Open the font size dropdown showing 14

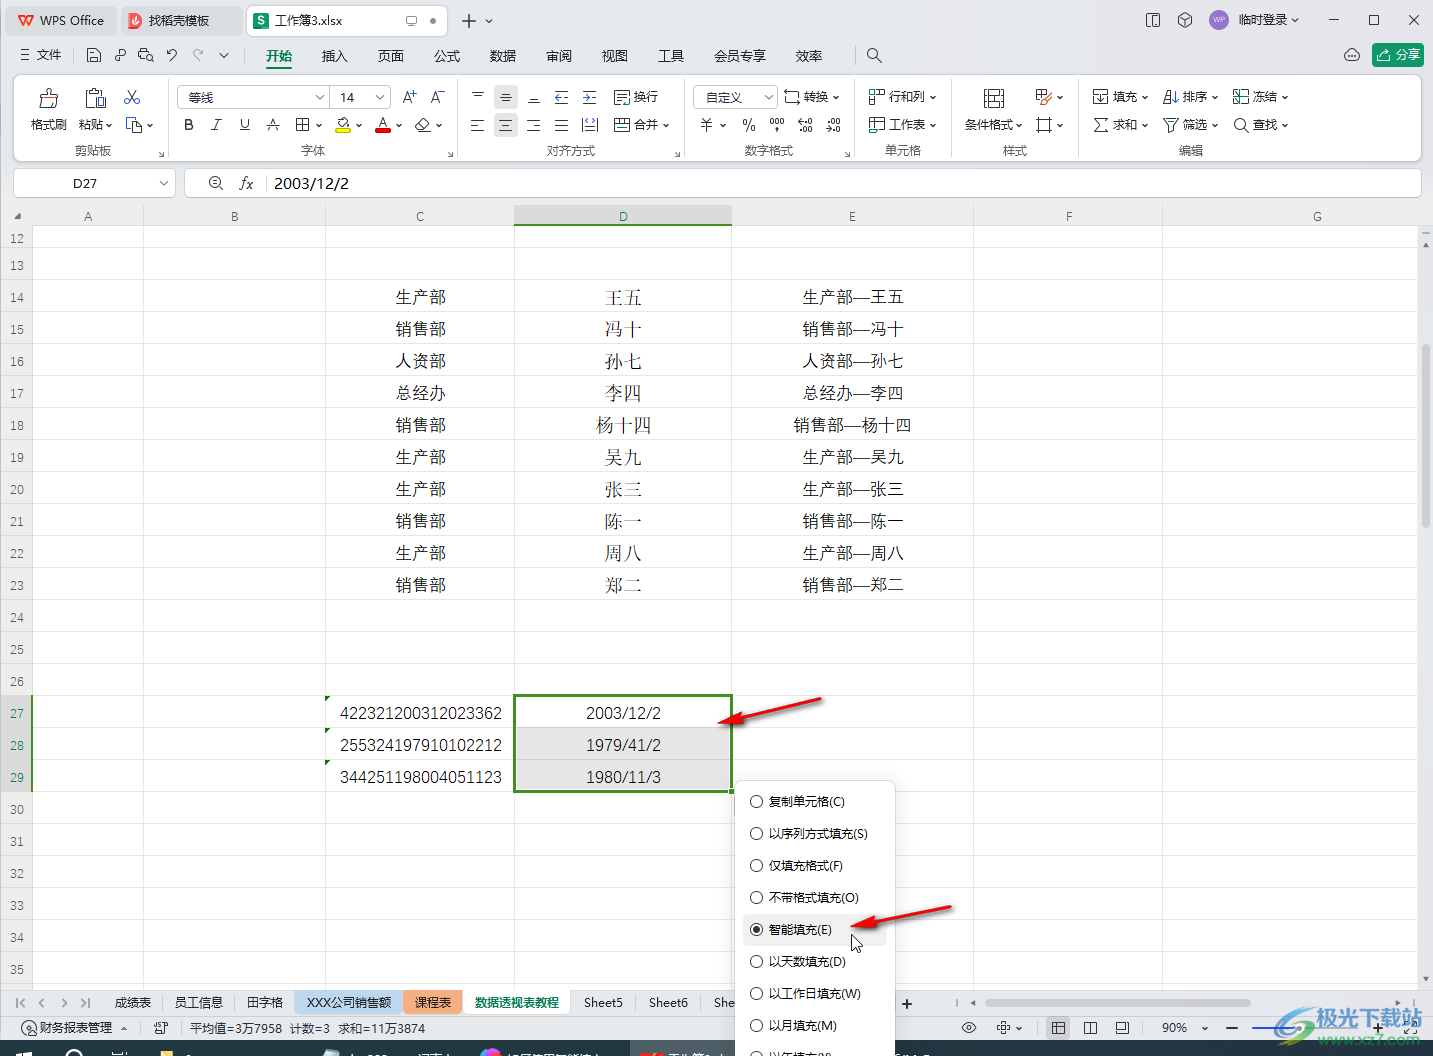[380, 97]
